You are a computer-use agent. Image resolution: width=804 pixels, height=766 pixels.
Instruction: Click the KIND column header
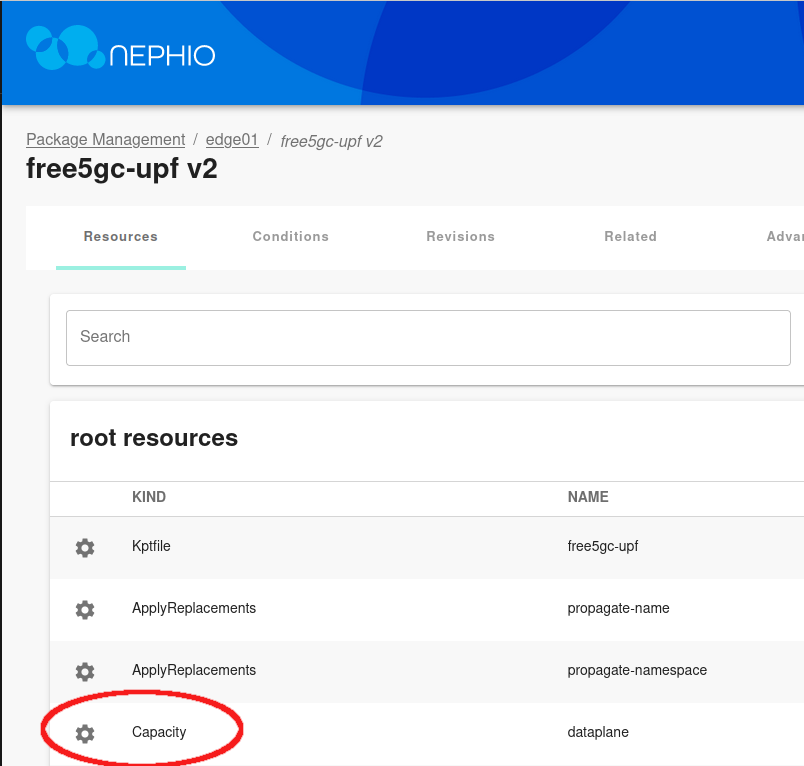tap(149, 497)
